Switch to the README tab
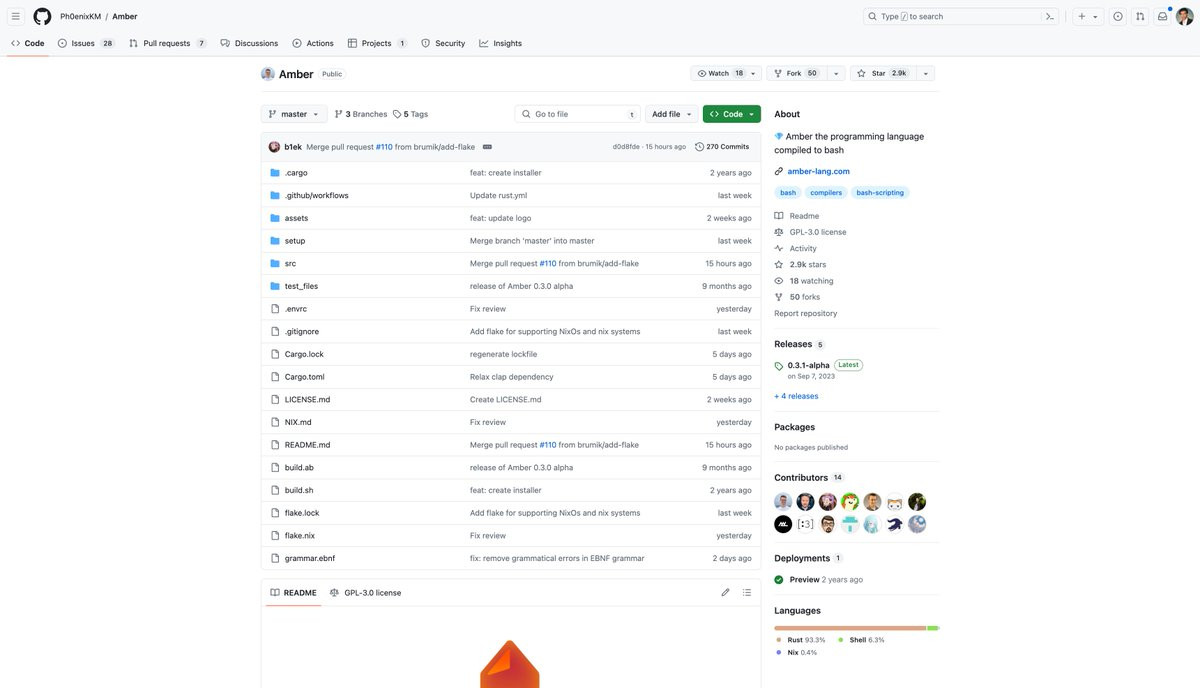Image resolution: width=1200 pixels, height=688 pixels. [x=293, y=592]
